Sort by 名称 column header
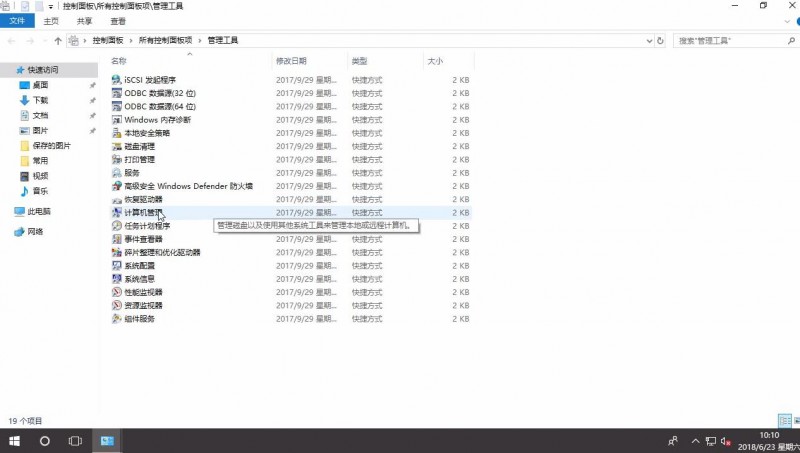This screenshot has width=800, height=453. (x=119, y=61)
